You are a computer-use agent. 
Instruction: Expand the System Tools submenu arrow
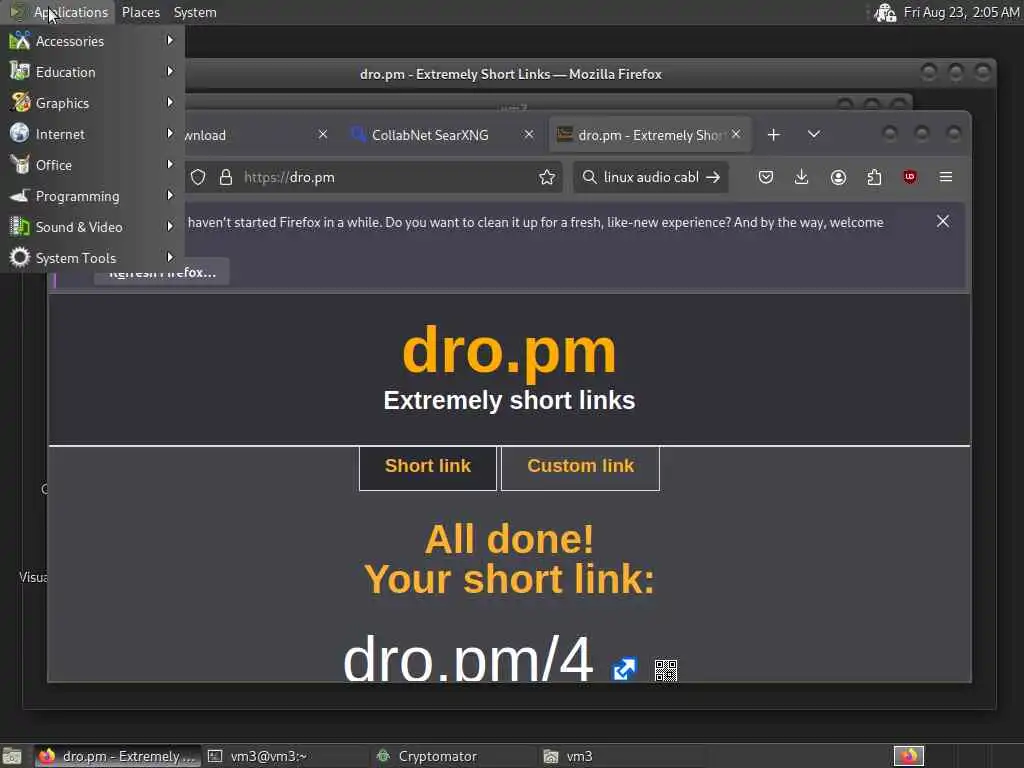coord(170,257)
